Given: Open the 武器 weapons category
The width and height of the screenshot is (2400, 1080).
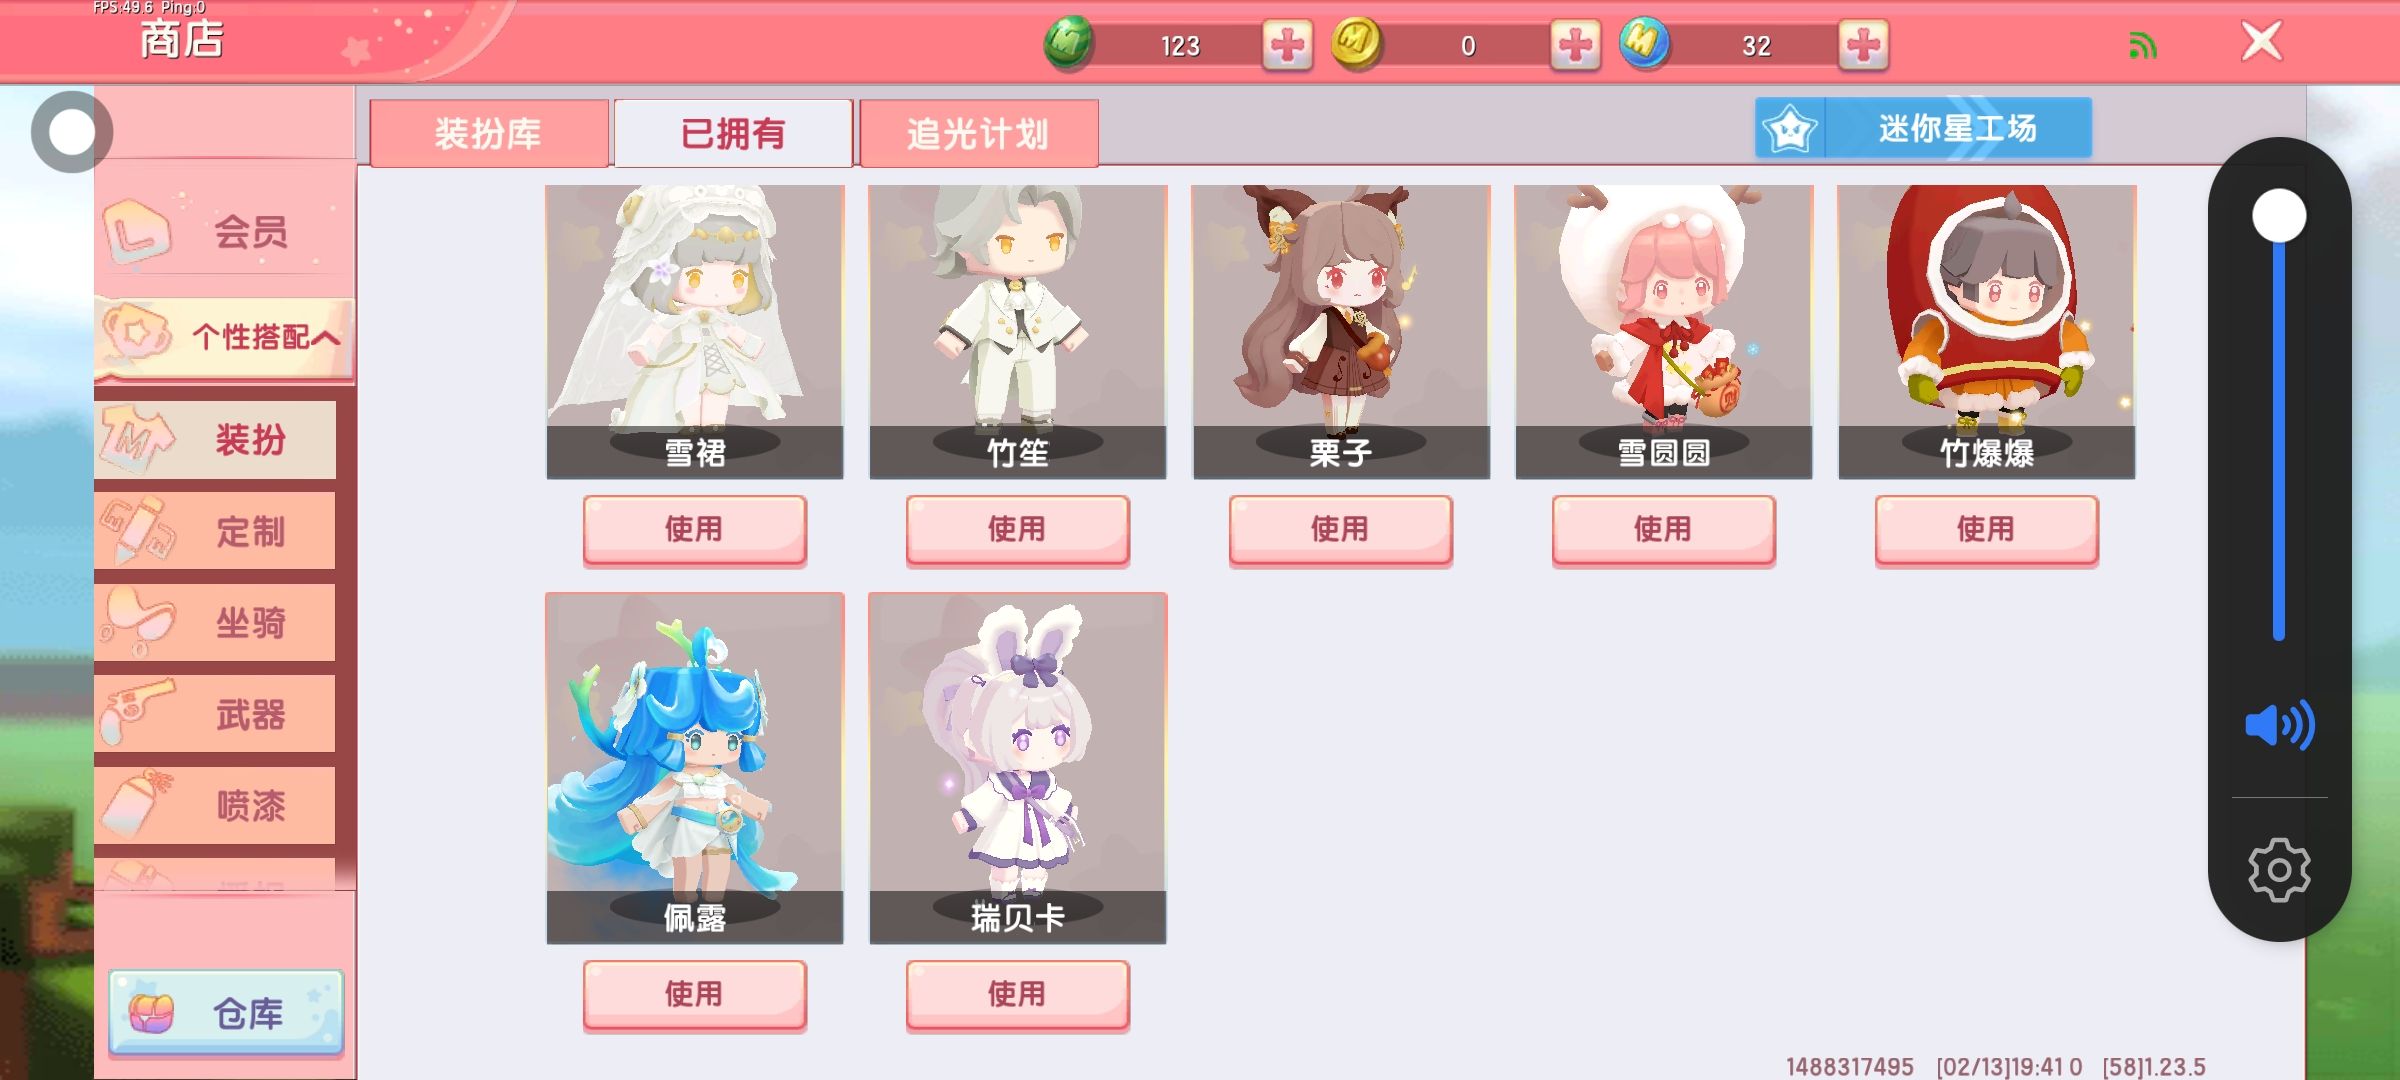Looking at the screenshot, I should (216, 715).
